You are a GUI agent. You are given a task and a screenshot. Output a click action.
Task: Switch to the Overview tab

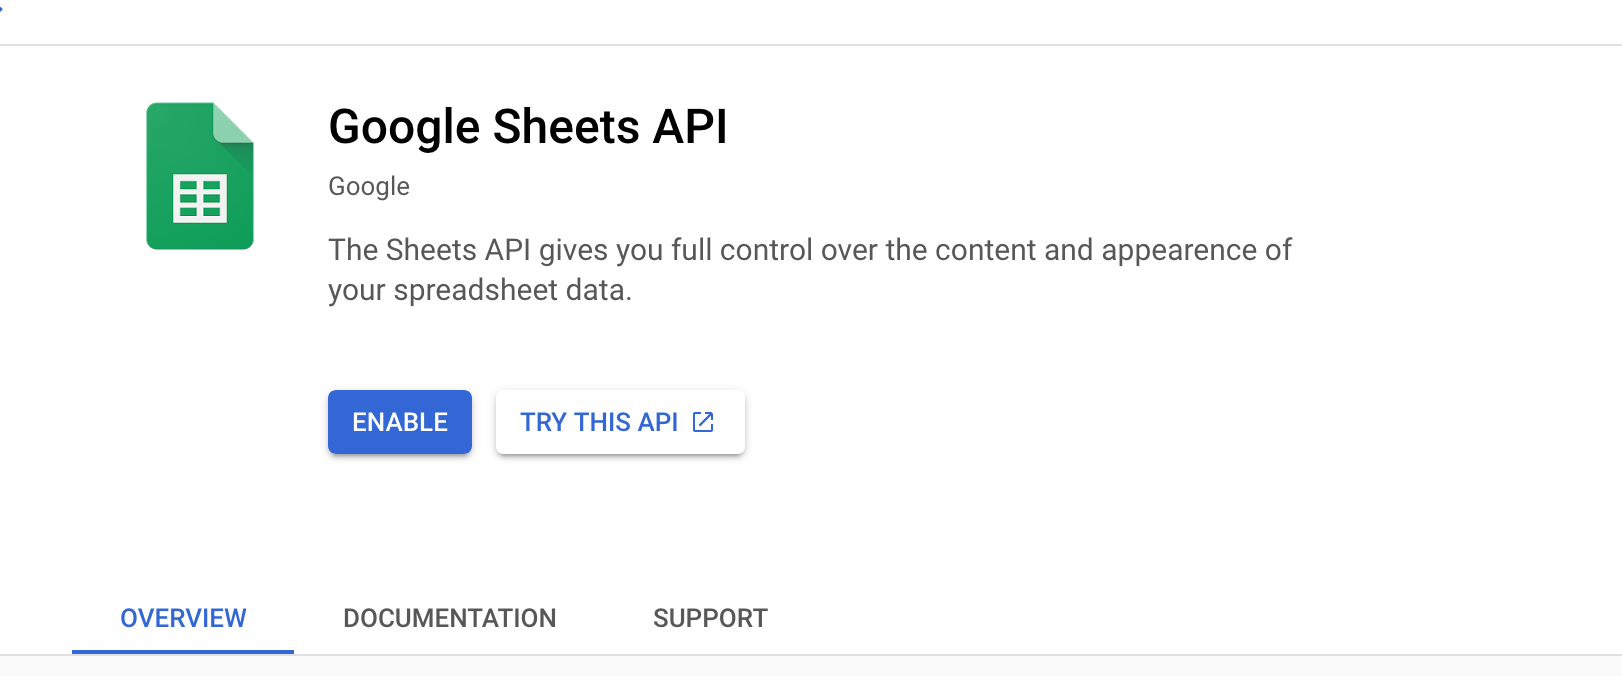point(183,618)
